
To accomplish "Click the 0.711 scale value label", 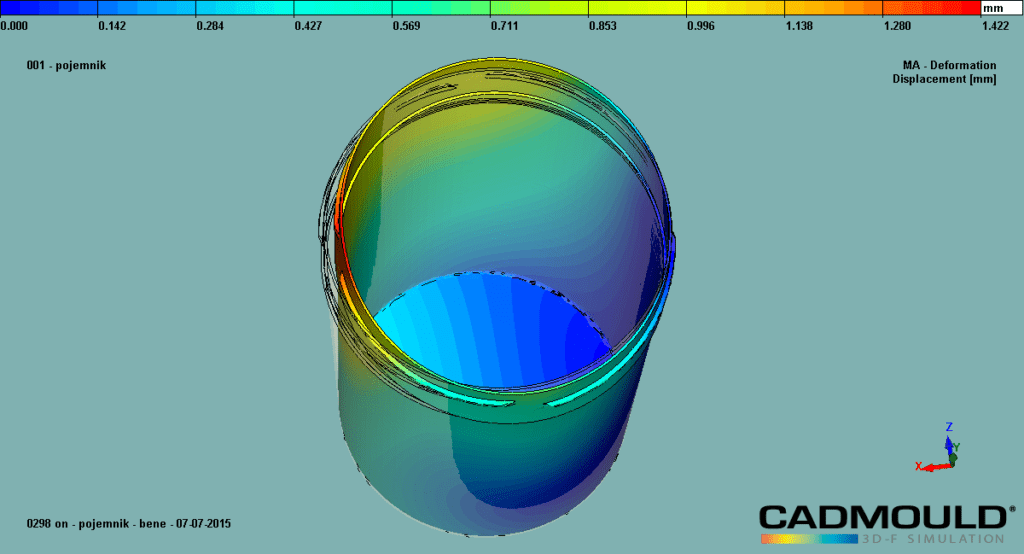I will [x=505, y=26].
